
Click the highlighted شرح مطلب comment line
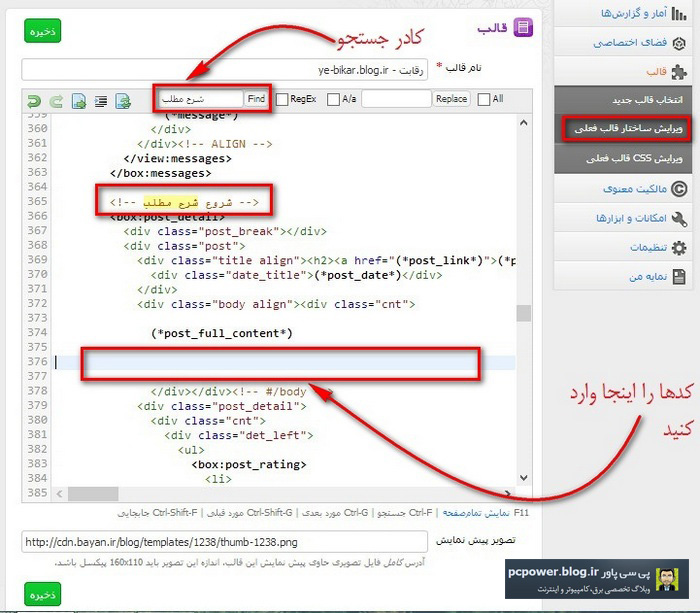pos(184,203)
